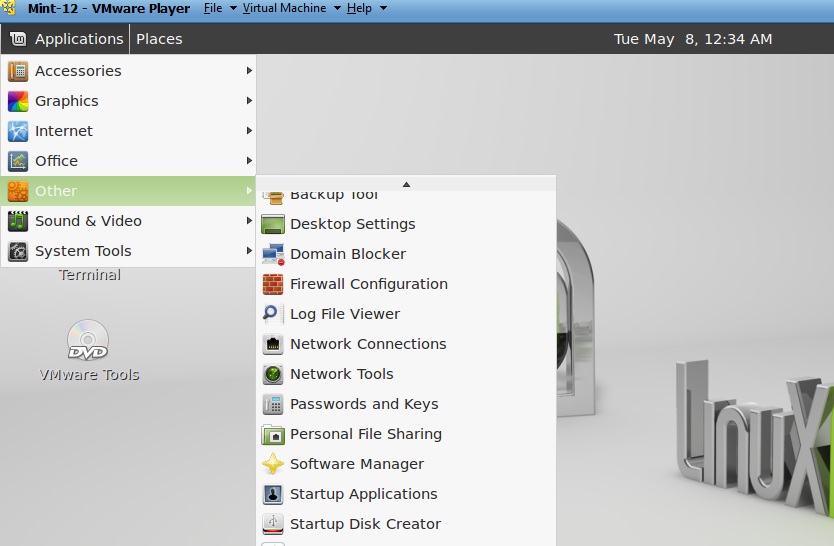This screenshot has width=834, height=546.
Task: Launch Software Manager entry
Action: point(406,464)
